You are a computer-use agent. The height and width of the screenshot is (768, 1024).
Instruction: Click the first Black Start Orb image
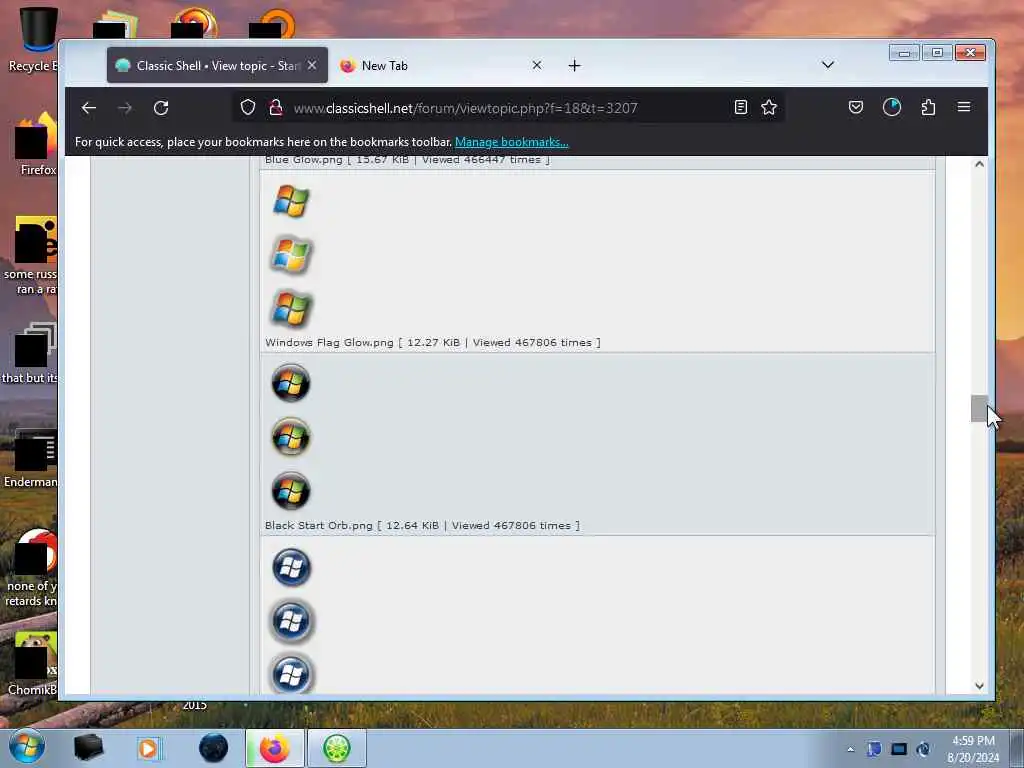pos(291,383)
